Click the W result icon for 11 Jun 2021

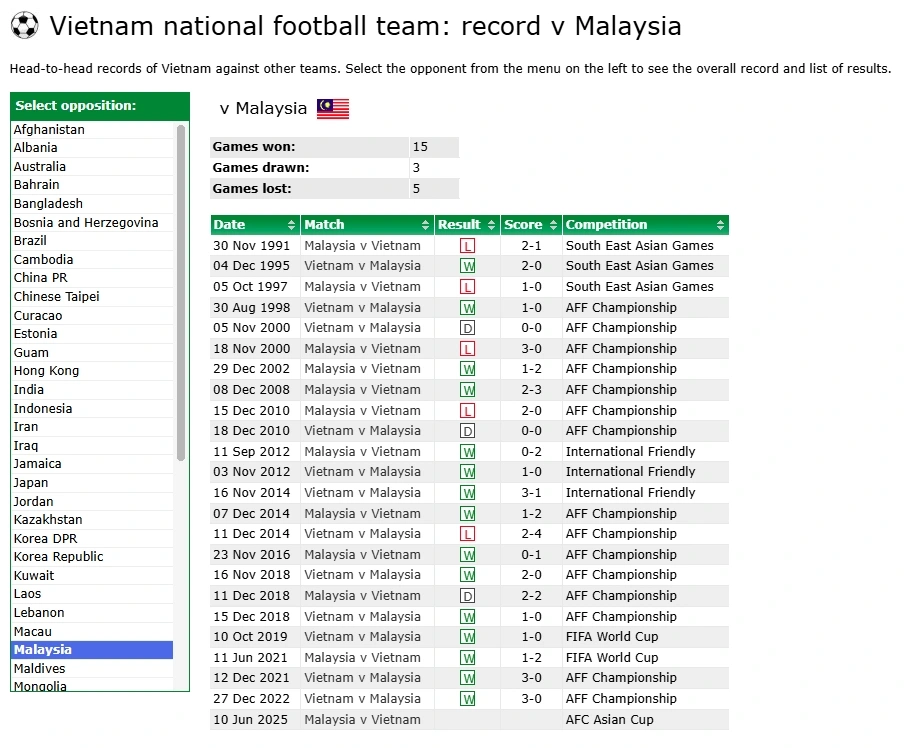[x=468, y=658]
